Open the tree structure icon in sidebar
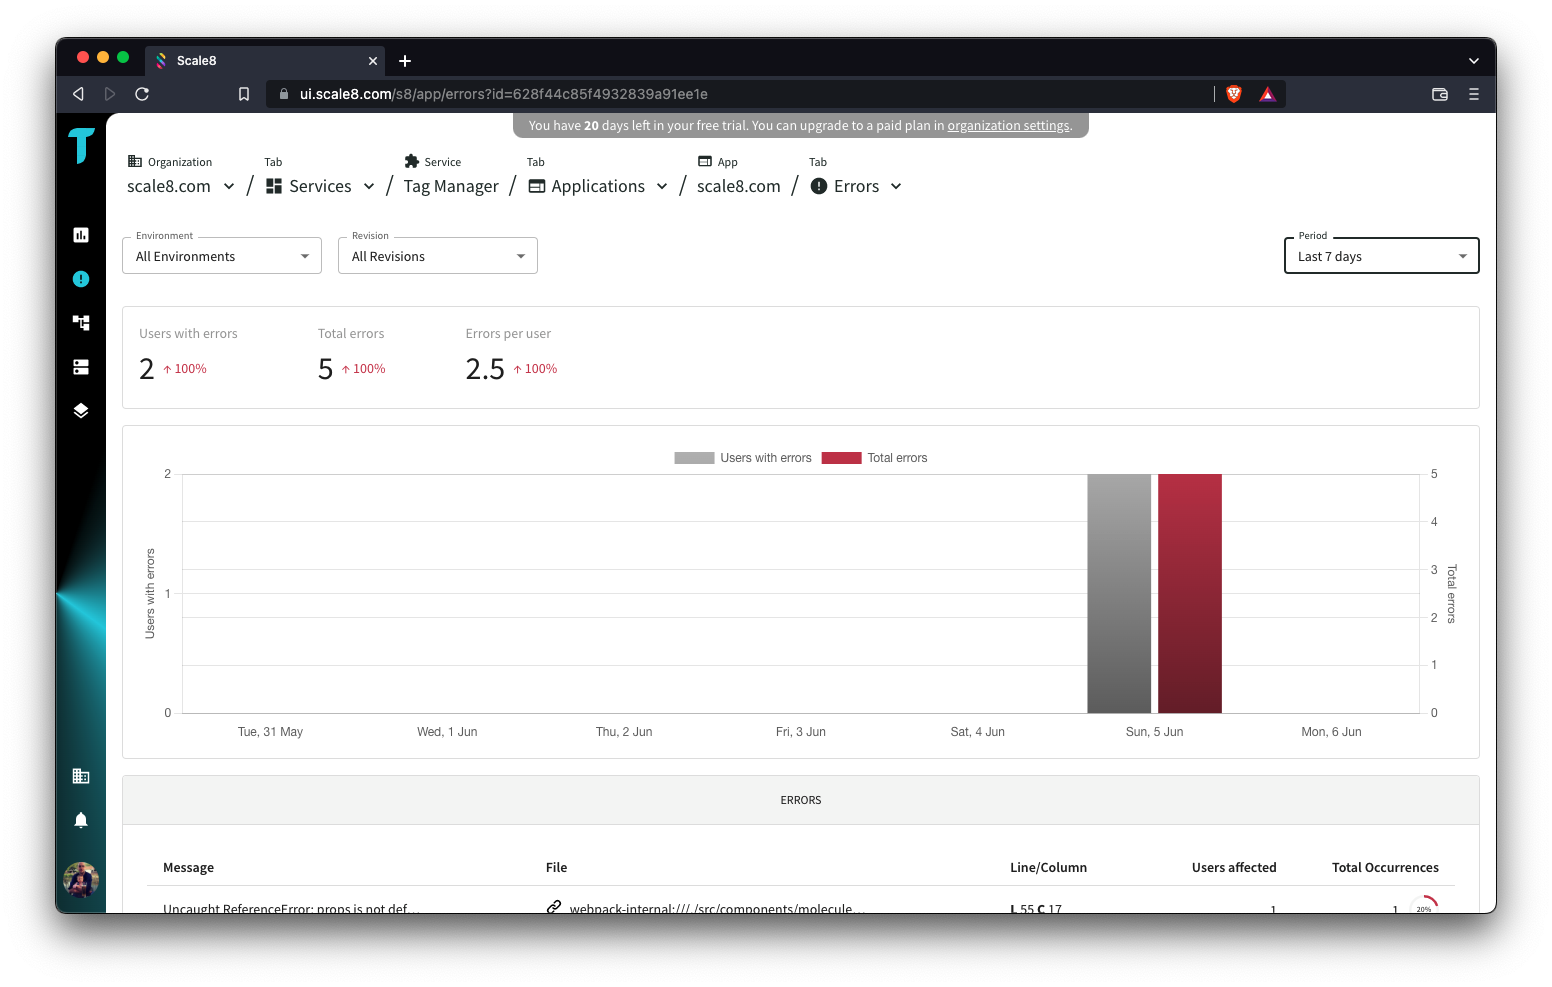The height and width of the screenshot is (987, 1552). (81, 322)
